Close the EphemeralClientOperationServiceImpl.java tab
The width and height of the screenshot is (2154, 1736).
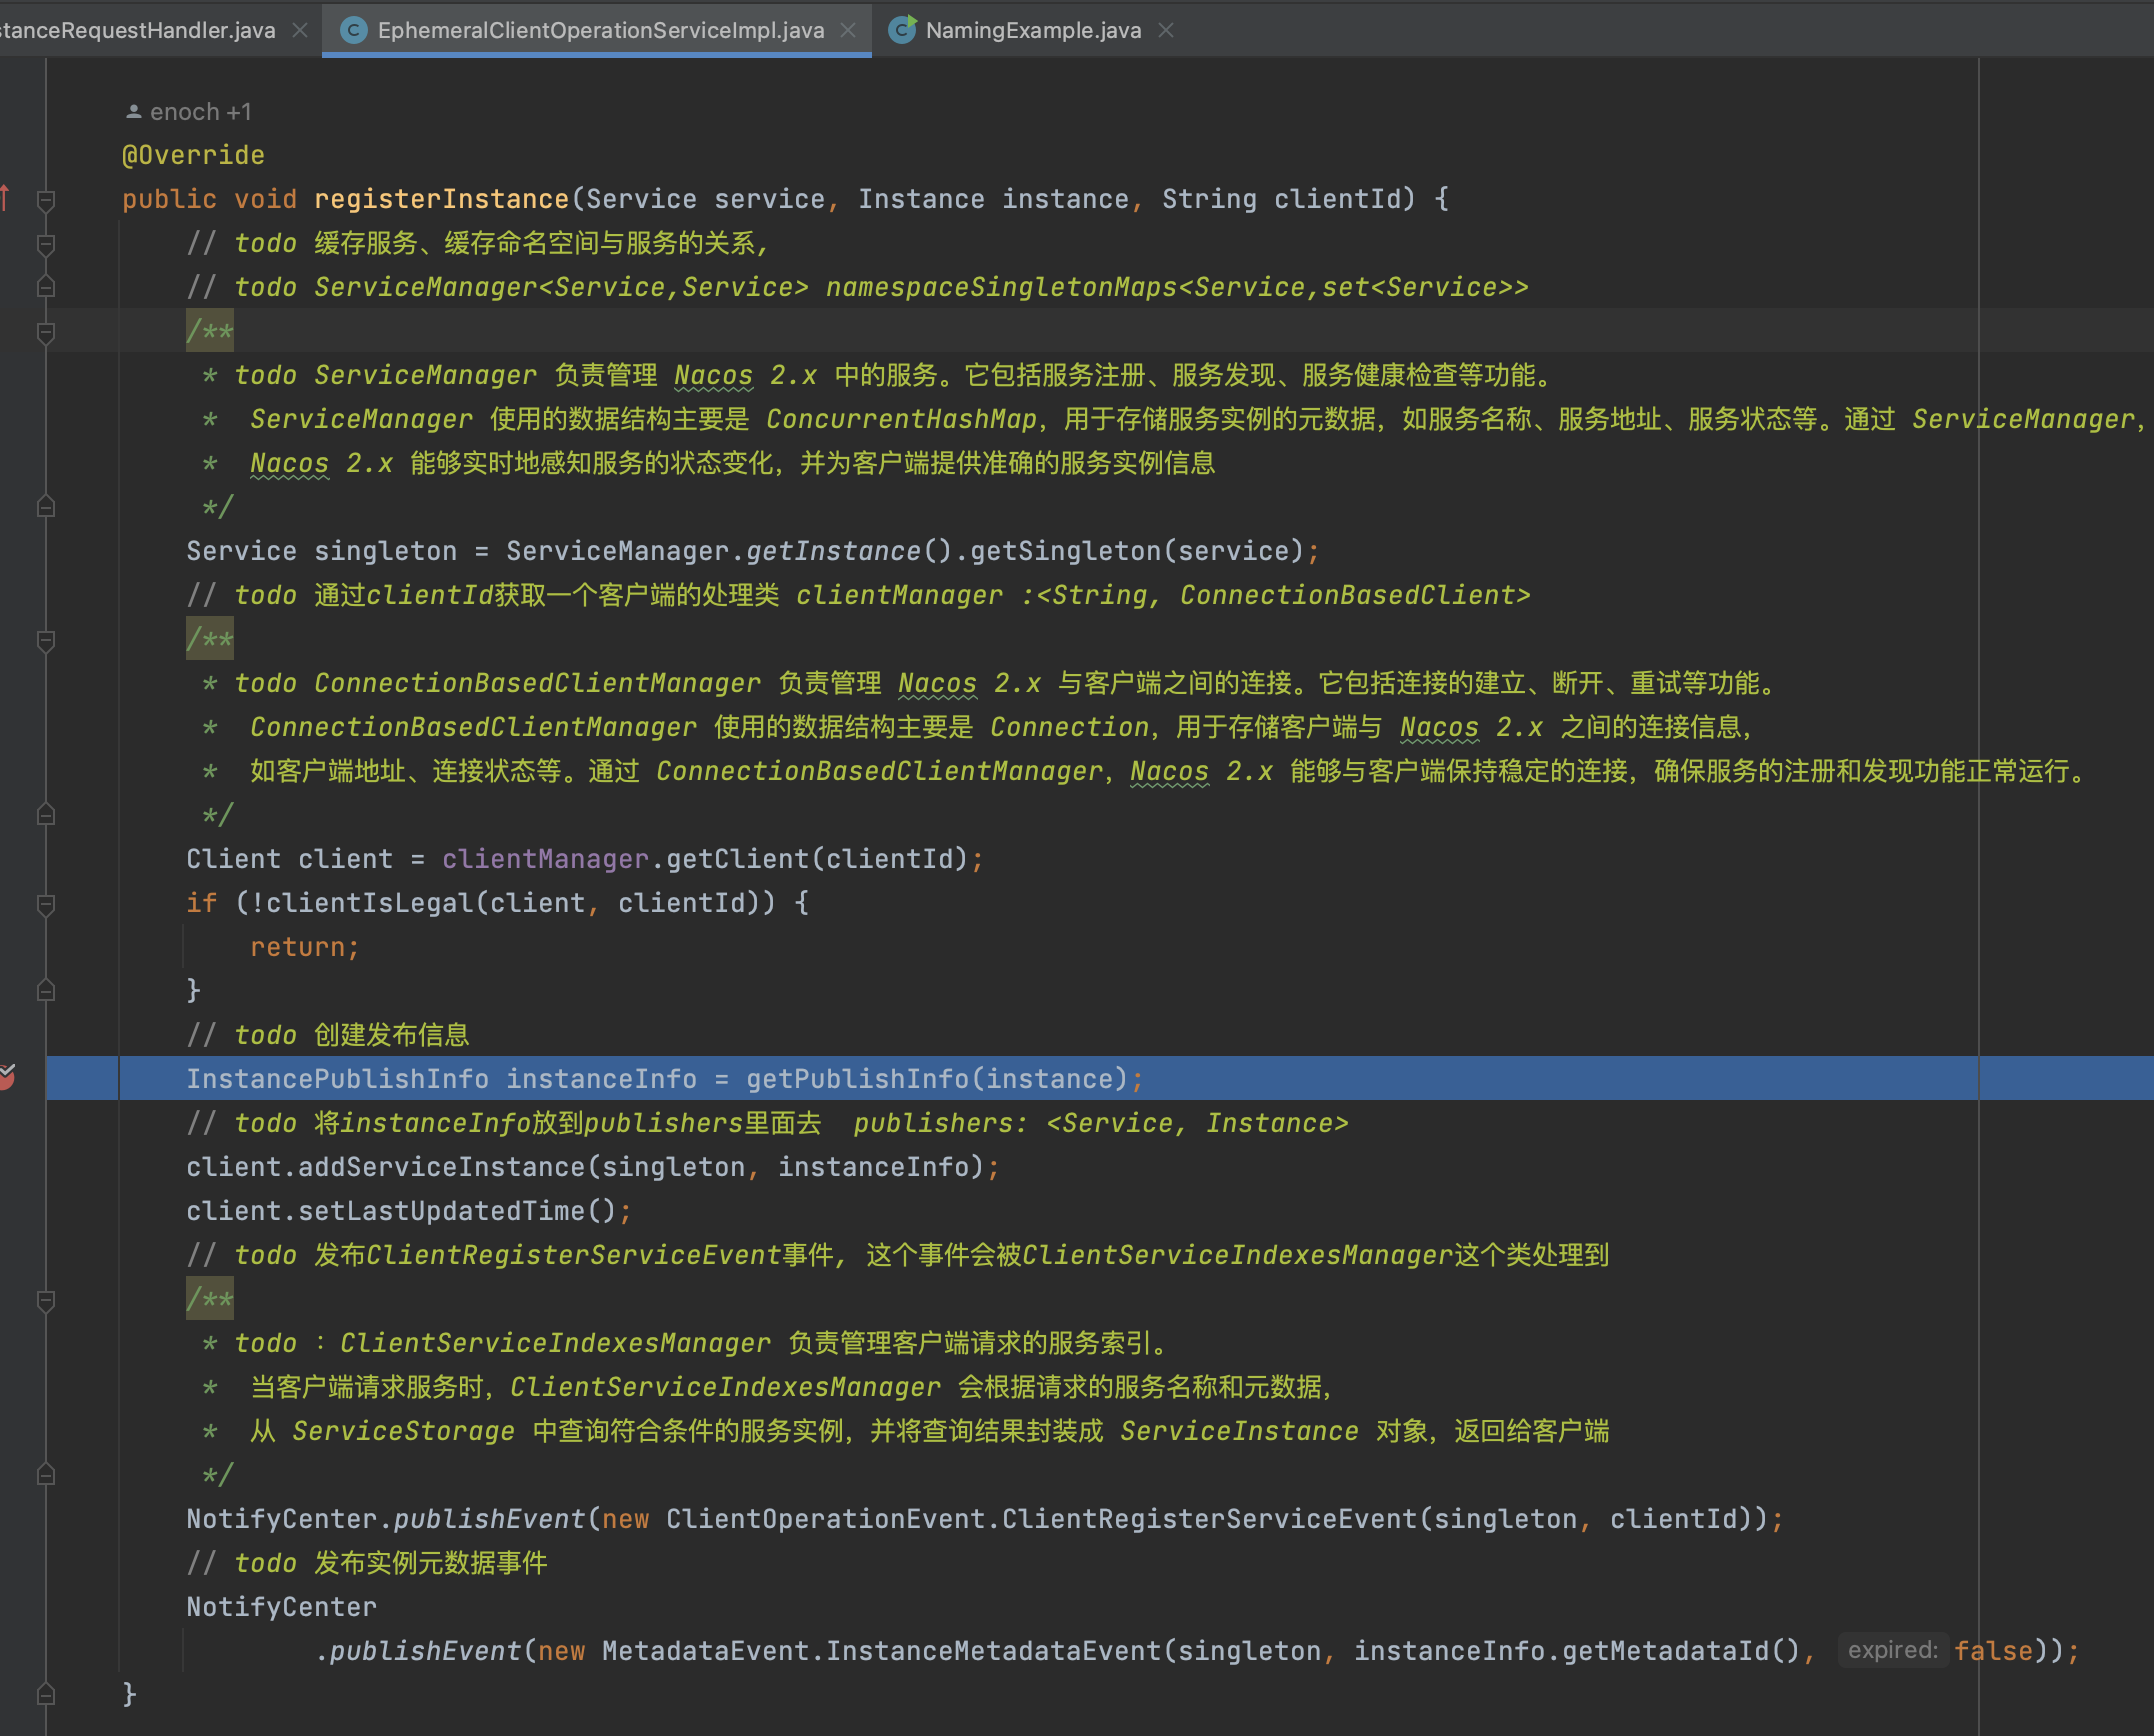pyautogui.click(x=848, y=30)
